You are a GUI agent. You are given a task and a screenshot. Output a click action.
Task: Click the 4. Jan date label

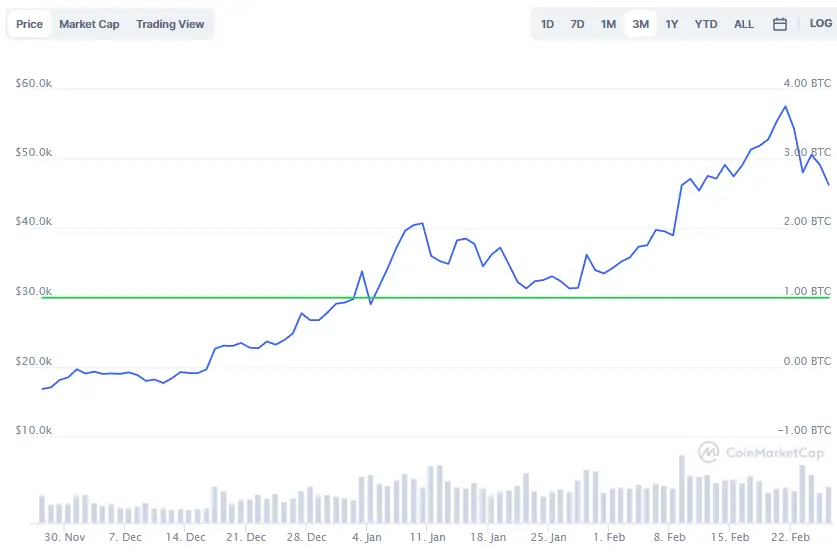(x=367, y=538)
